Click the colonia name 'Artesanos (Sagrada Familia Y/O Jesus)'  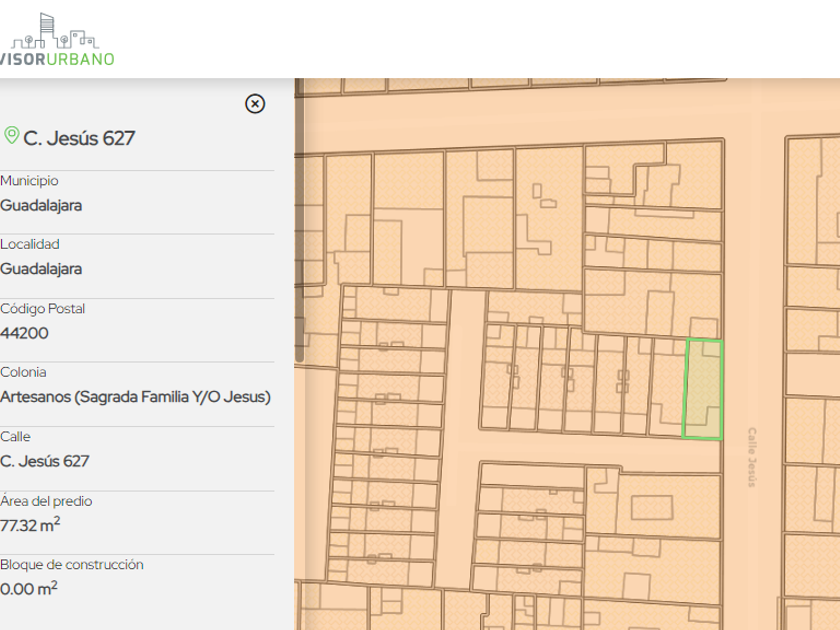tap(135, 397)
